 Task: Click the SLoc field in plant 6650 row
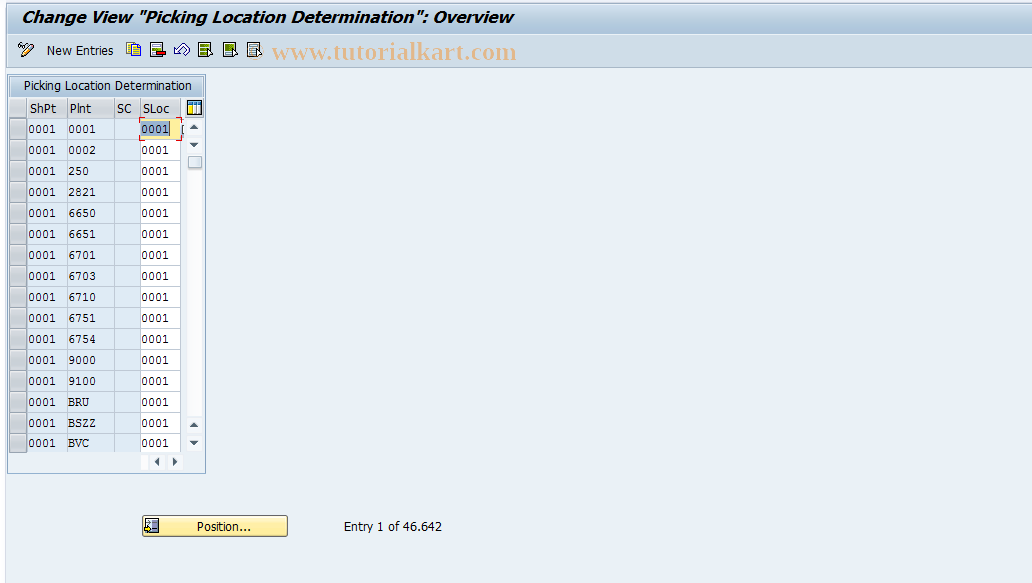[x=161, y=213]
